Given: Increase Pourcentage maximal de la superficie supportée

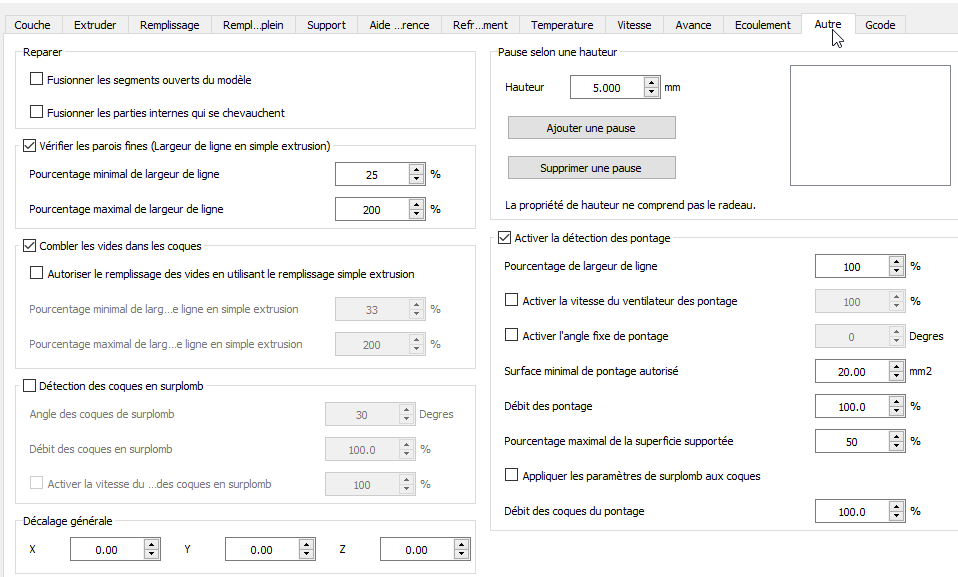Looking at the screenshot, I should (896, 436).
